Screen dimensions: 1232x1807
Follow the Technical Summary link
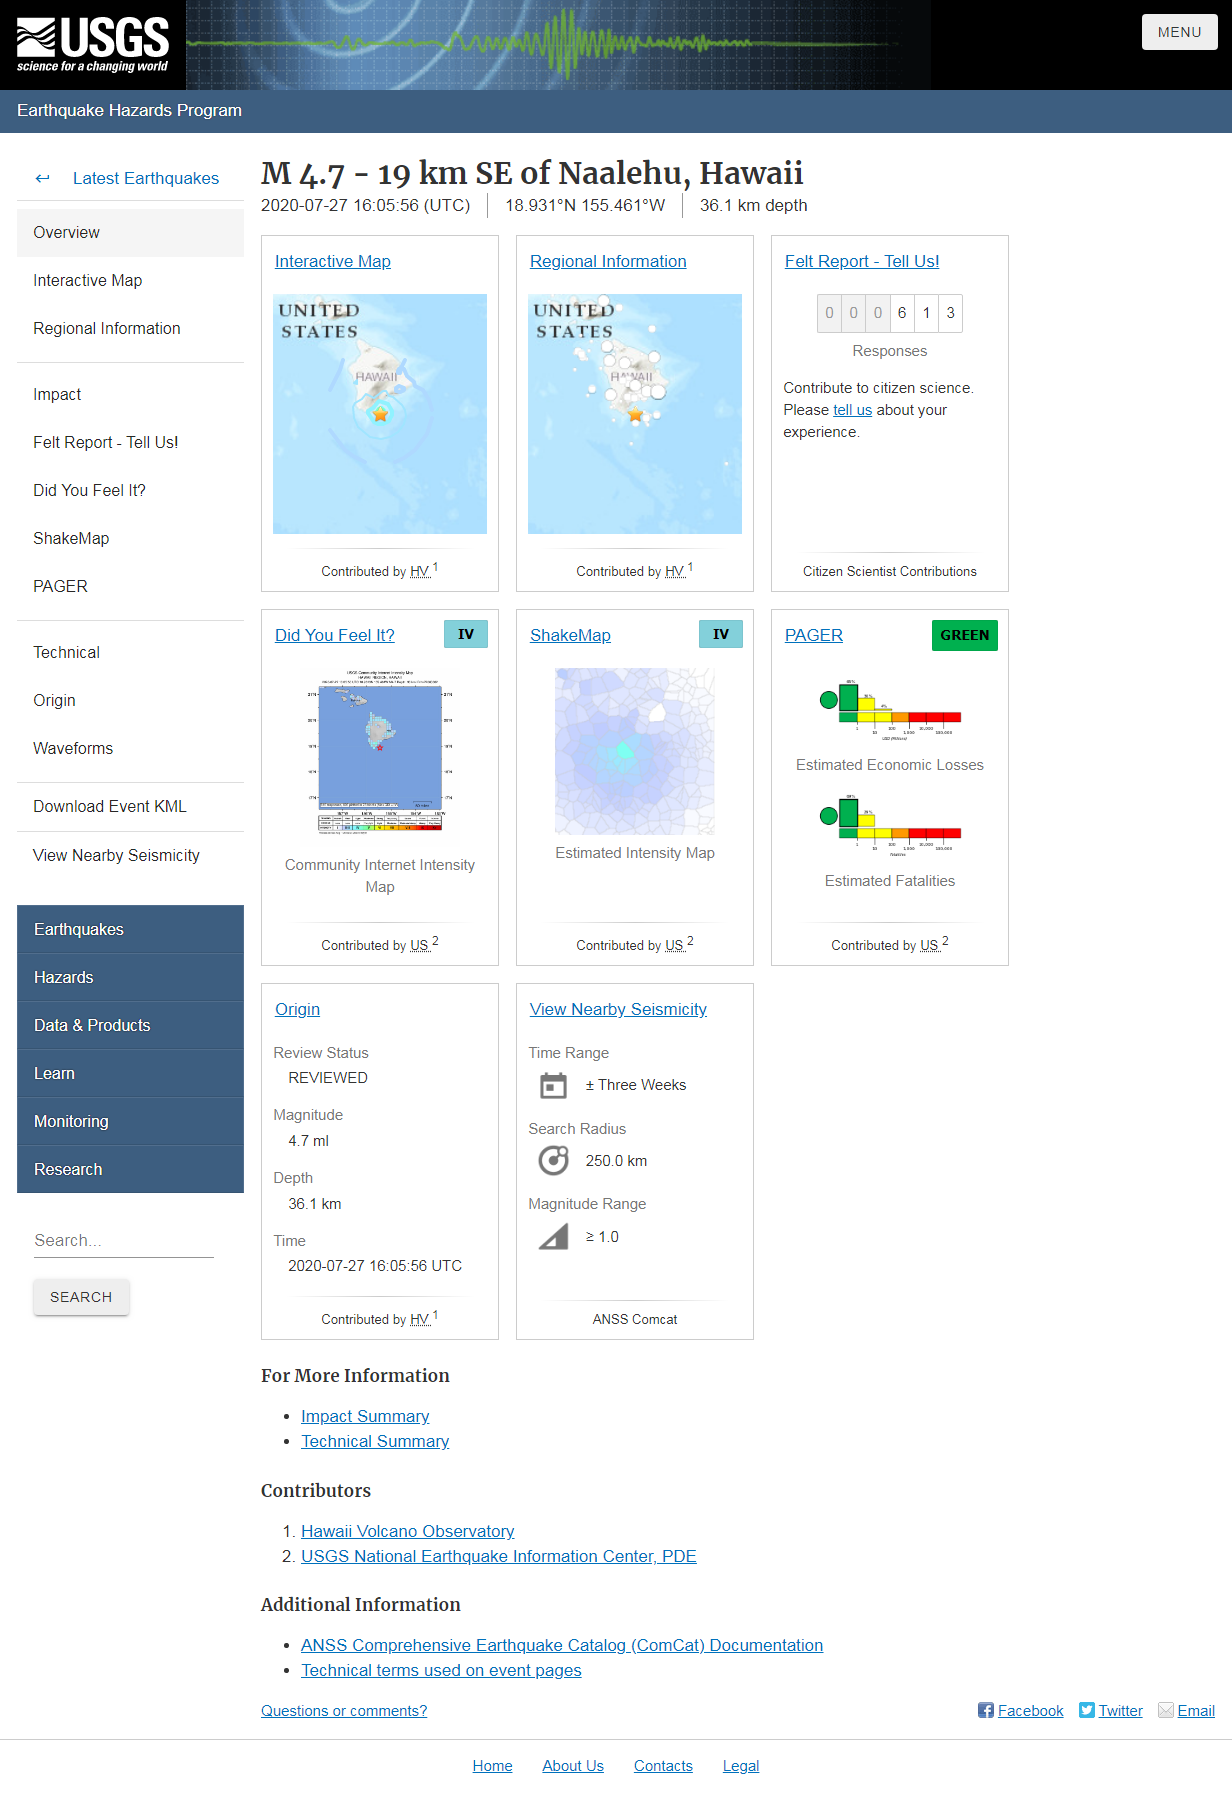[x=375, y=1441]
